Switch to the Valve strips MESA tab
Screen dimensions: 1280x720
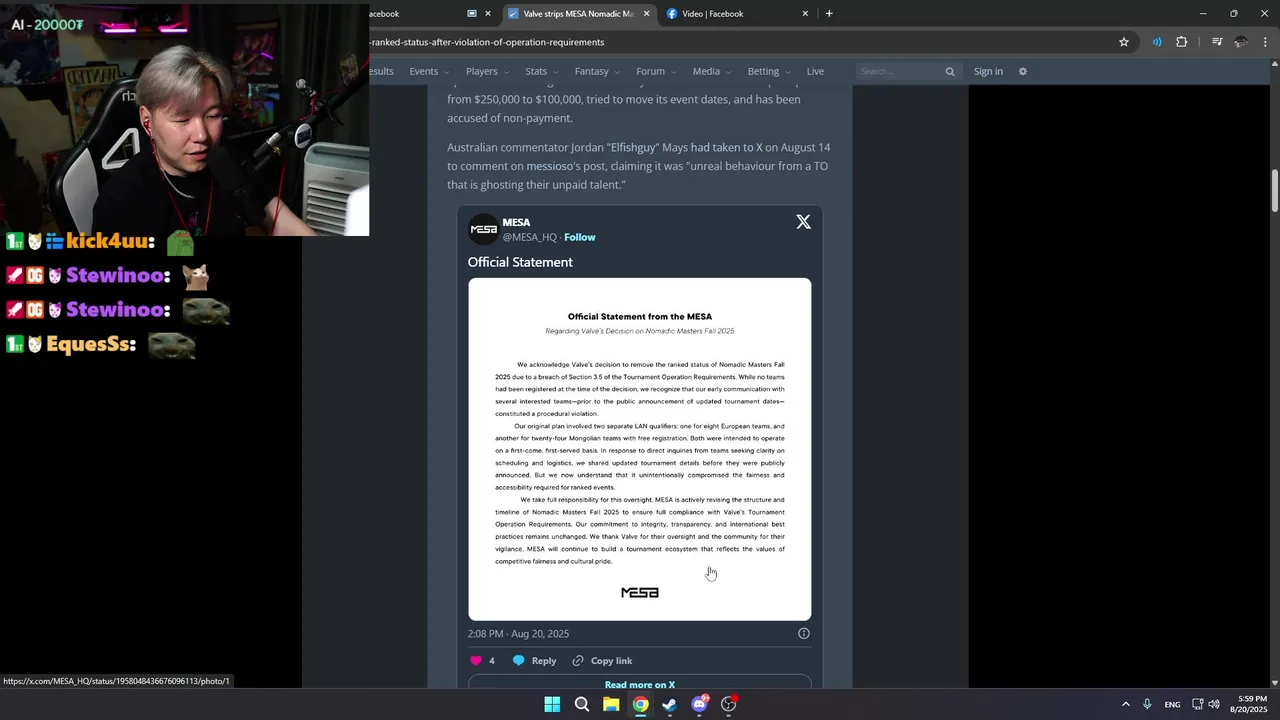[578, 14]
